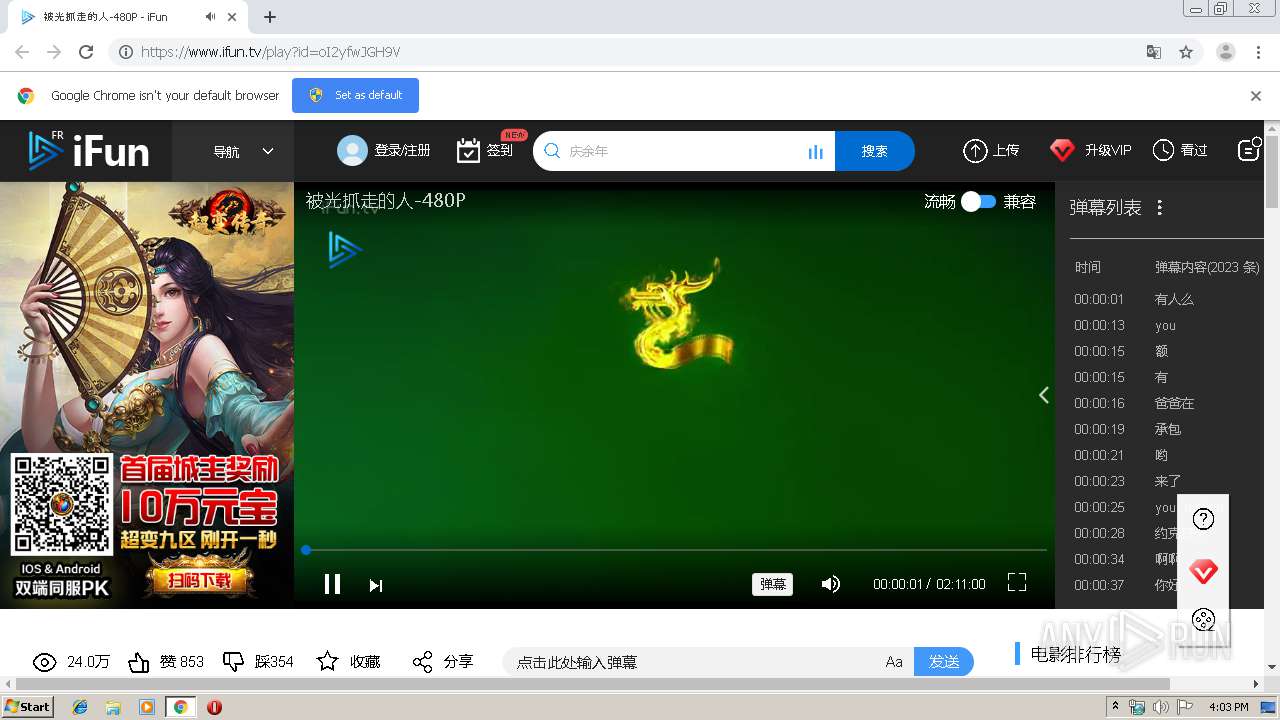Screen dimensions: 1280x720
Task: Toggle the 流畅/兼容 playback mode switch
Action: (979, 201)
